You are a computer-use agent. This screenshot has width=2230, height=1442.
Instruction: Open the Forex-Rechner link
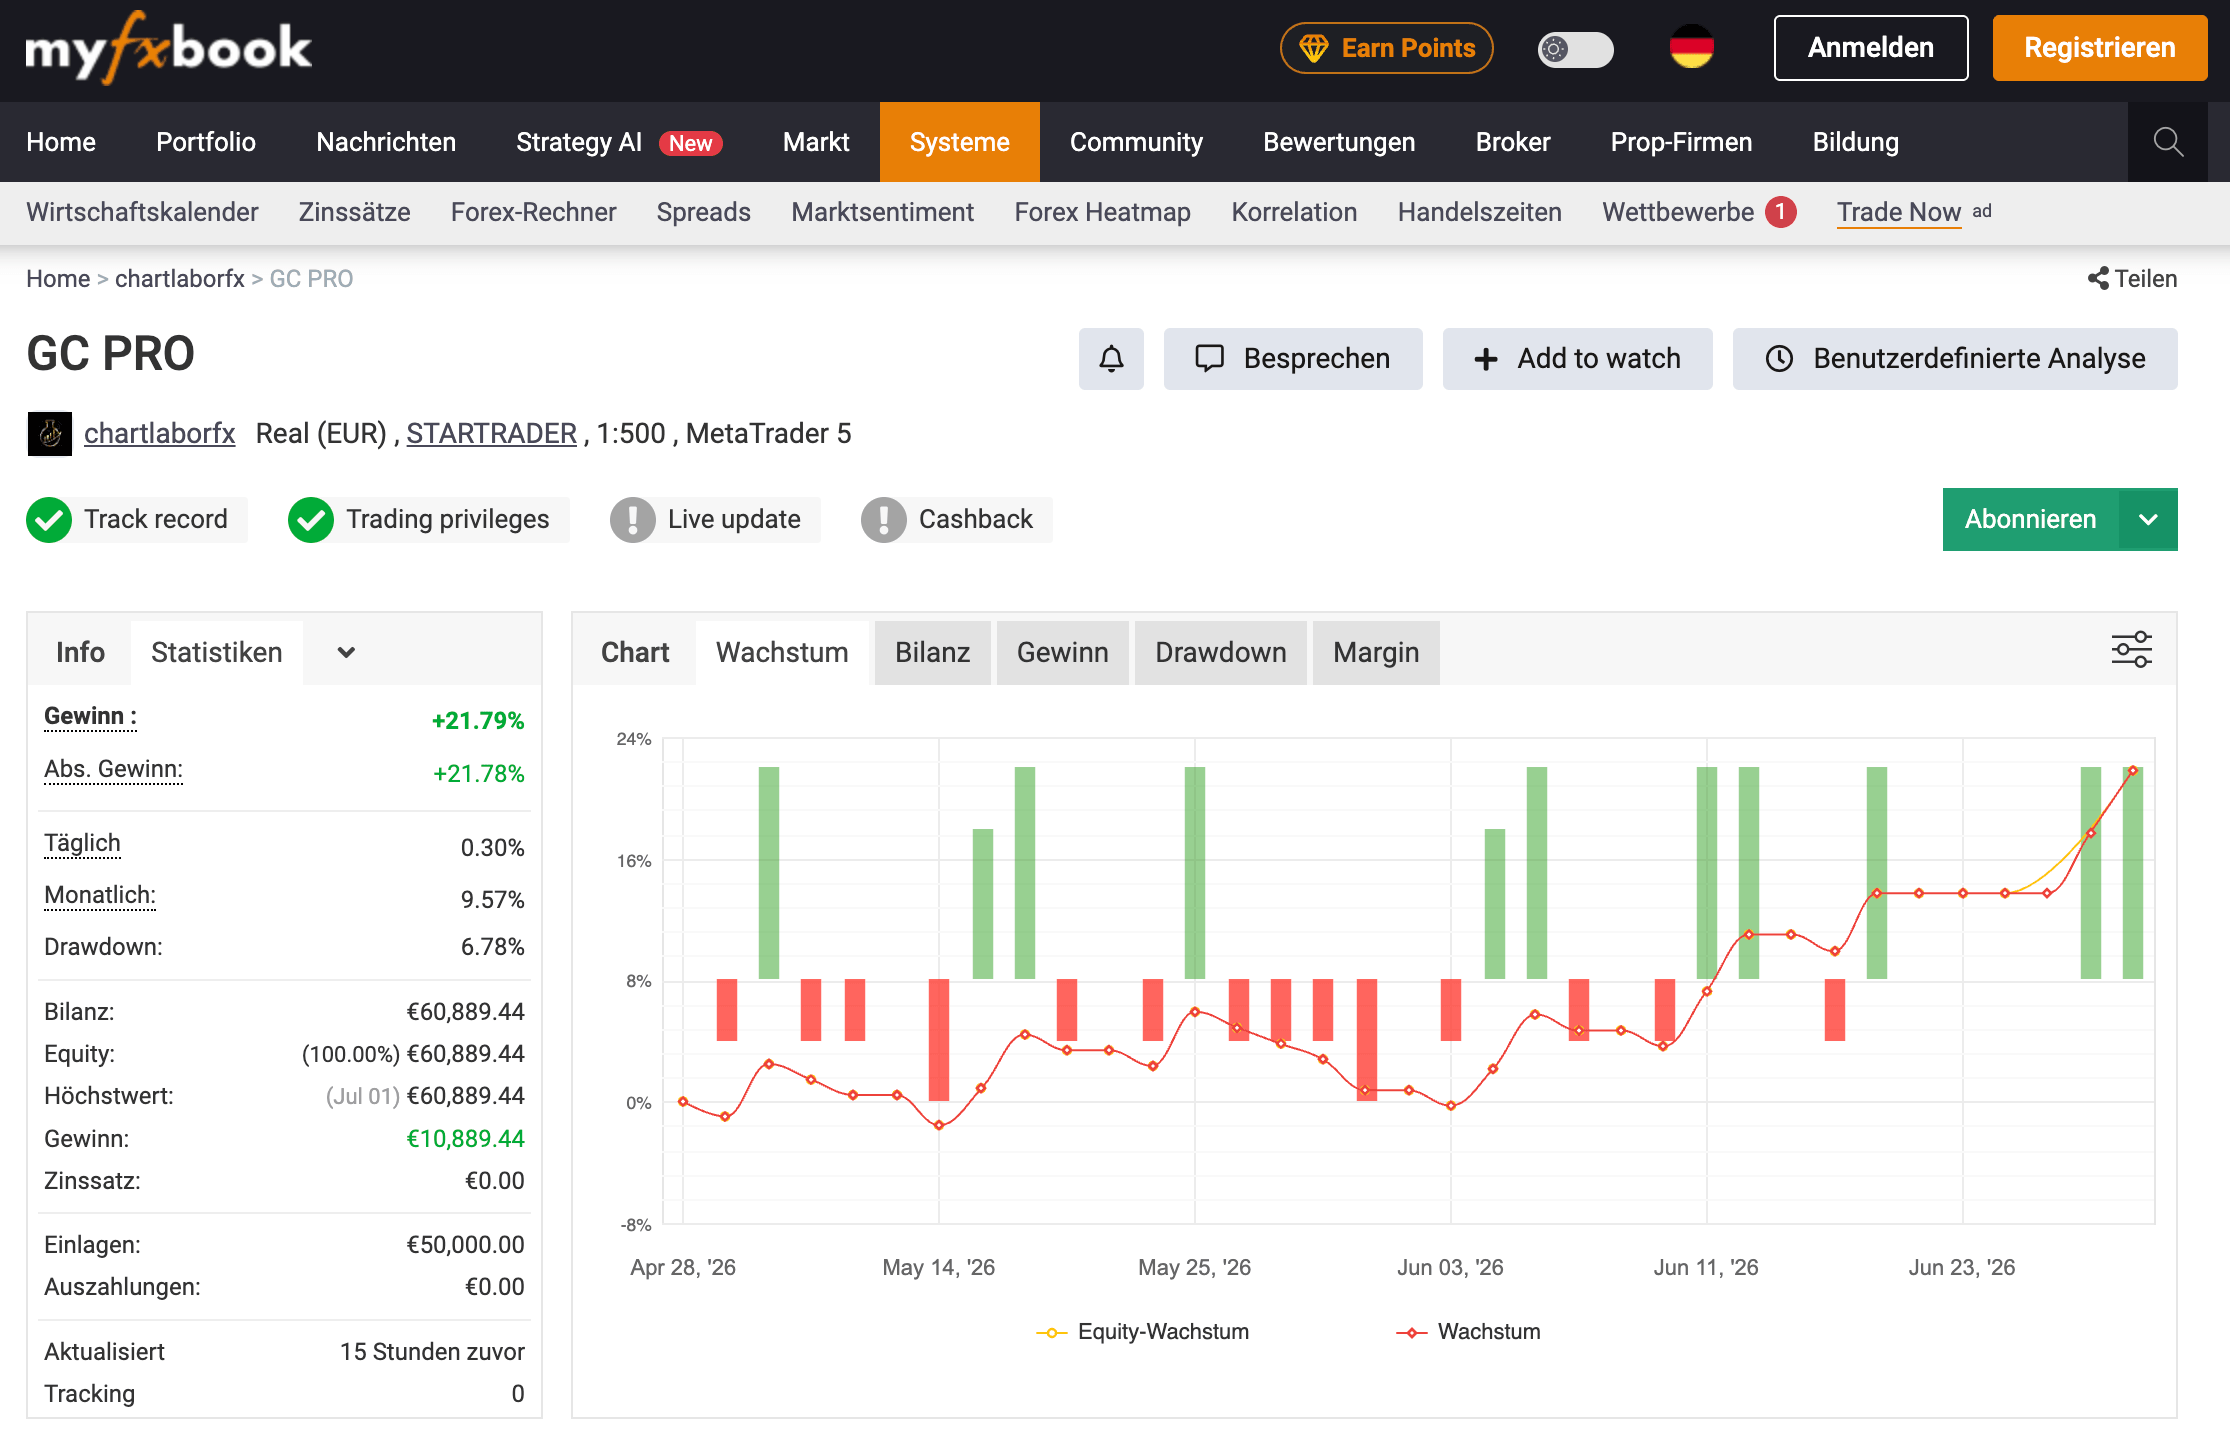click(533, 212)
